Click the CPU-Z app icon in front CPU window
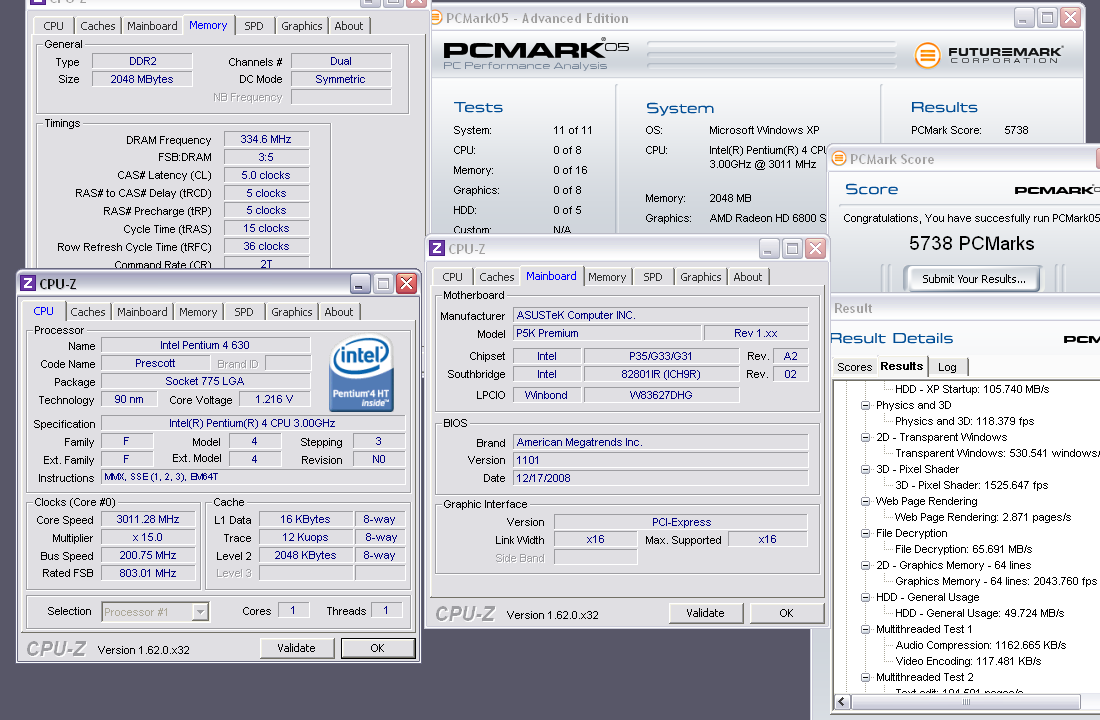The image size is (1100, 720). coord(28,284)
